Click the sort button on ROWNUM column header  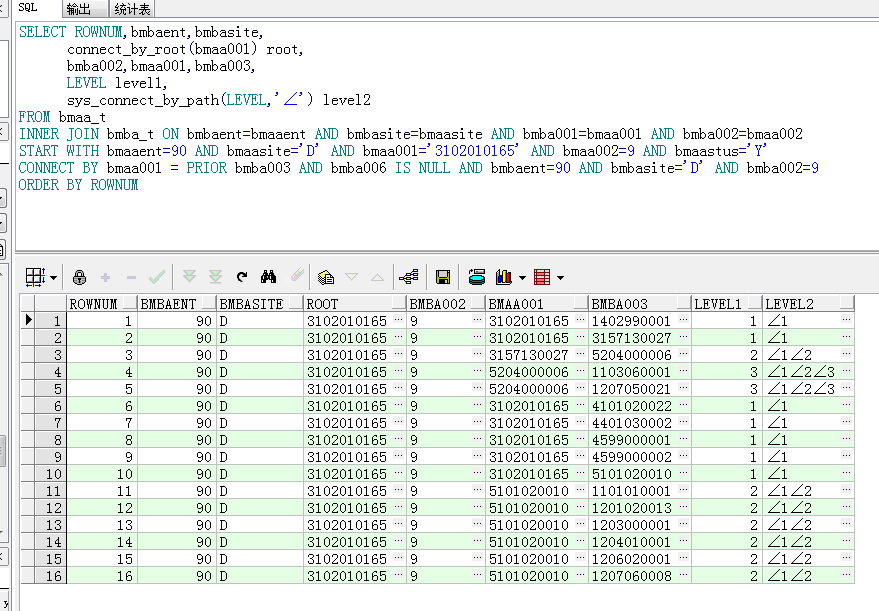point(129,303)
